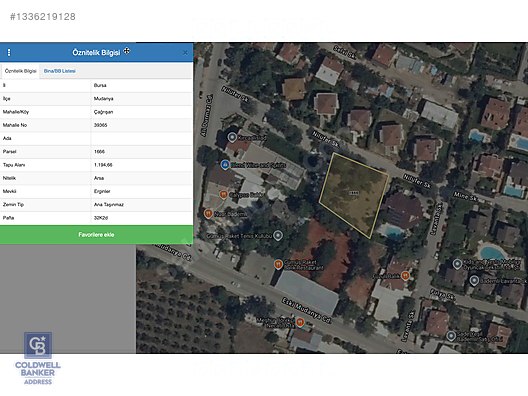
Task: Click the move handle beside Öznitelik Bilgisi title
Action: coord(127,51)
